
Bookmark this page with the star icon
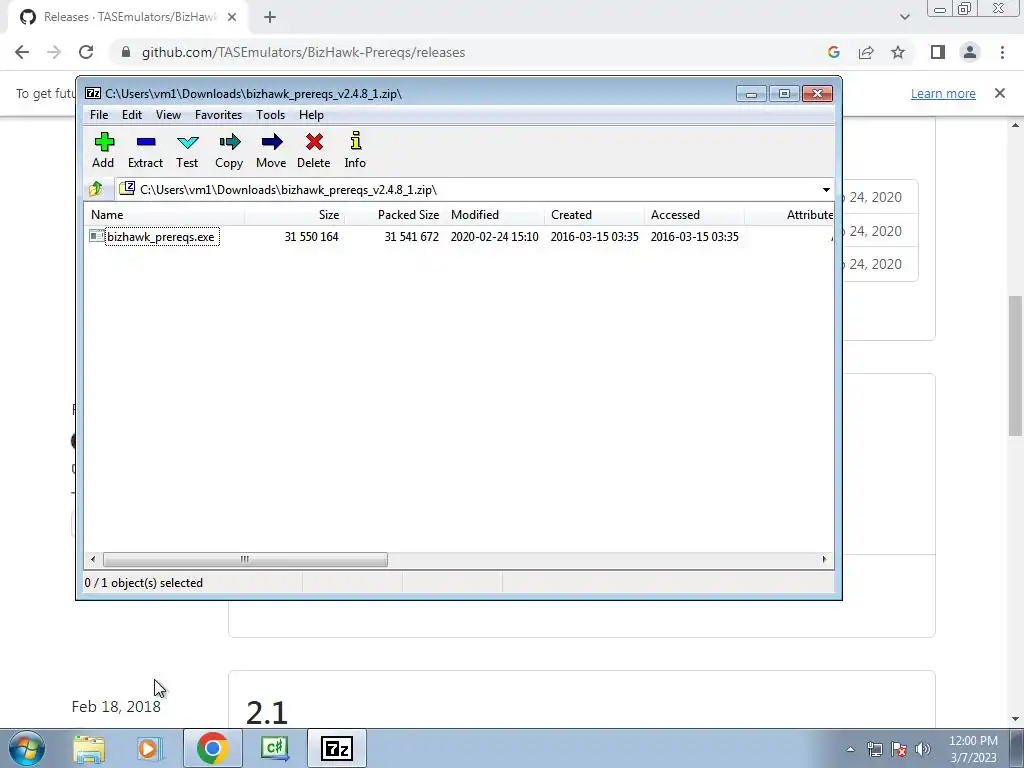pyautogui.click(x=898, y=52)
